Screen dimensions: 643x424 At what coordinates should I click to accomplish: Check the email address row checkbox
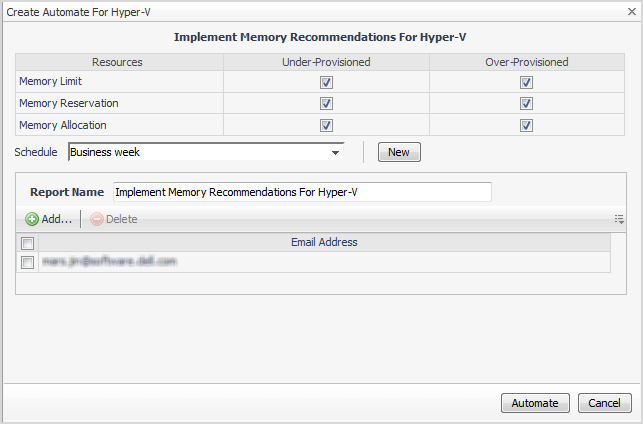coord(28,262)
